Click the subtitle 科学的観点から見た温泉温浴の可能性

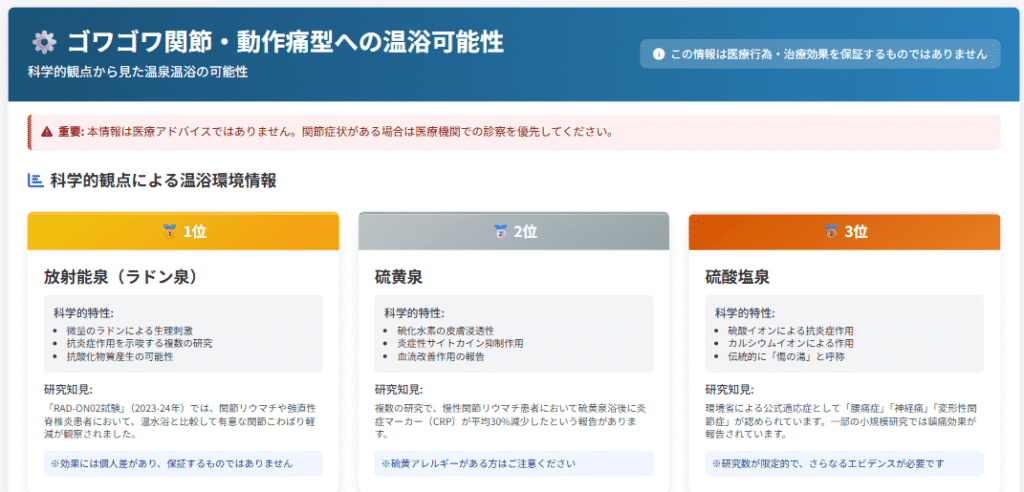tap(138, 73)
